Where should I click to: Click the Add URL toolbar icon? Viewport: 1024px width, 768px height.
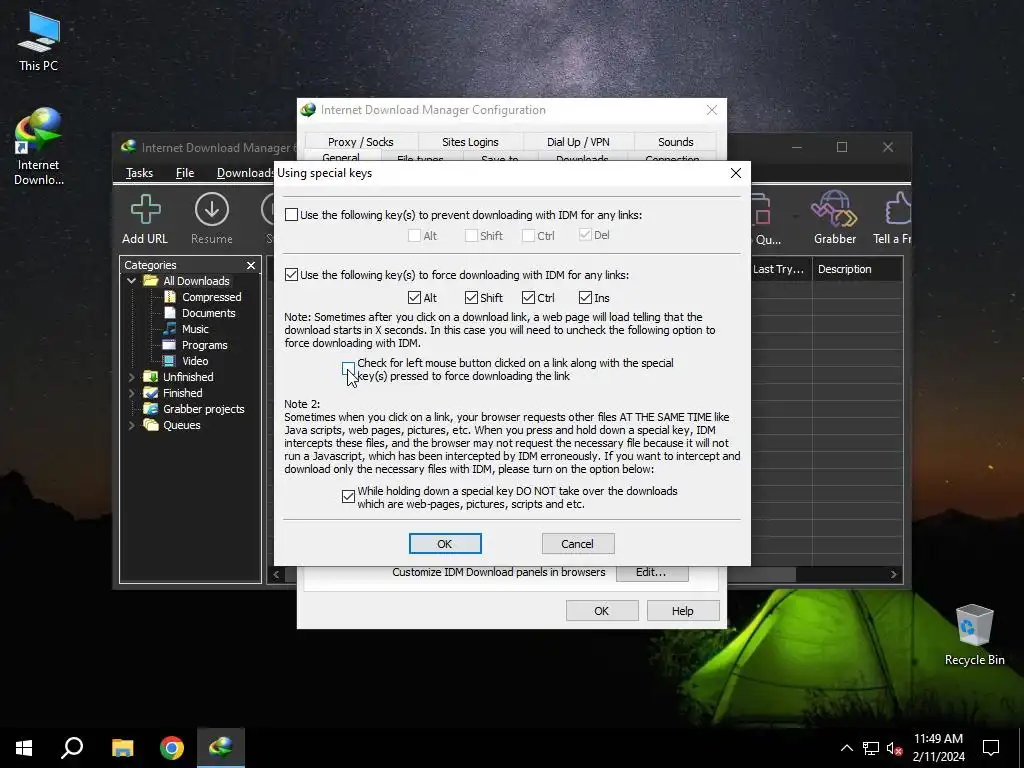tap(146, 209)
